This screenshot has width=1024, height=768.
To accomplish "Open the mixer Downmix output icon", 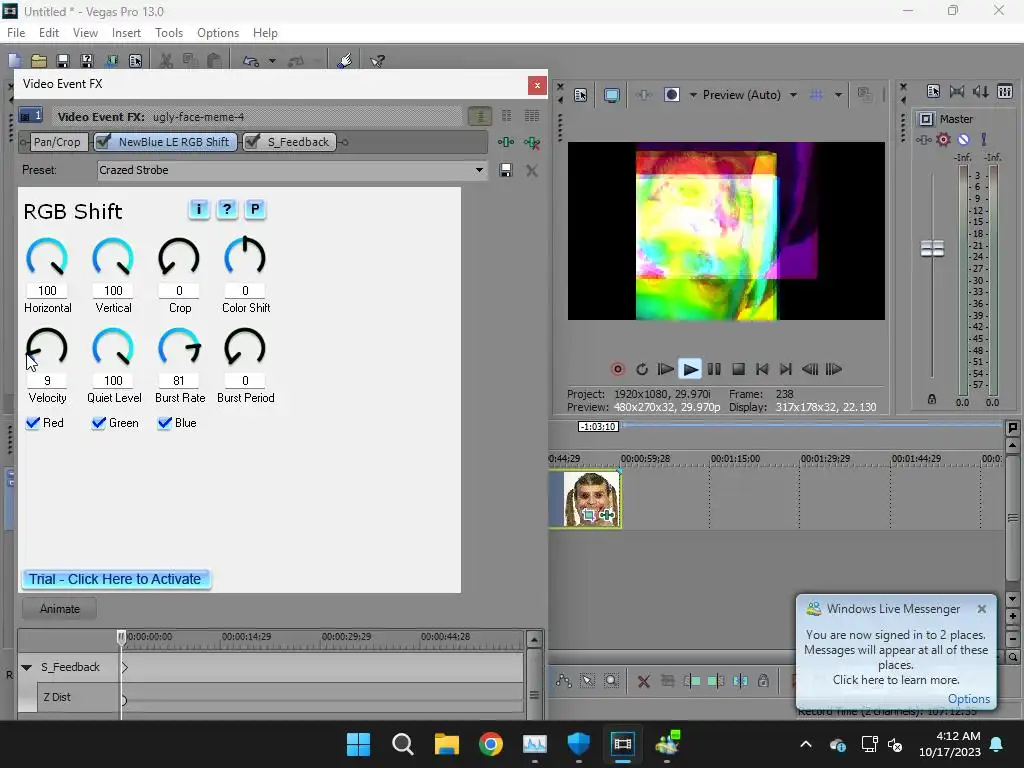I will coord(957,91).
